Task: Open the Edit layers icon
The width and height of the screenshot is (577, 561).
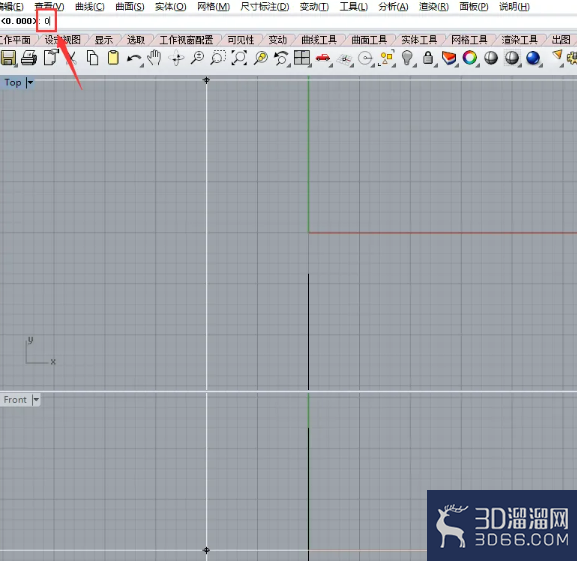Action: pos(449,58)
